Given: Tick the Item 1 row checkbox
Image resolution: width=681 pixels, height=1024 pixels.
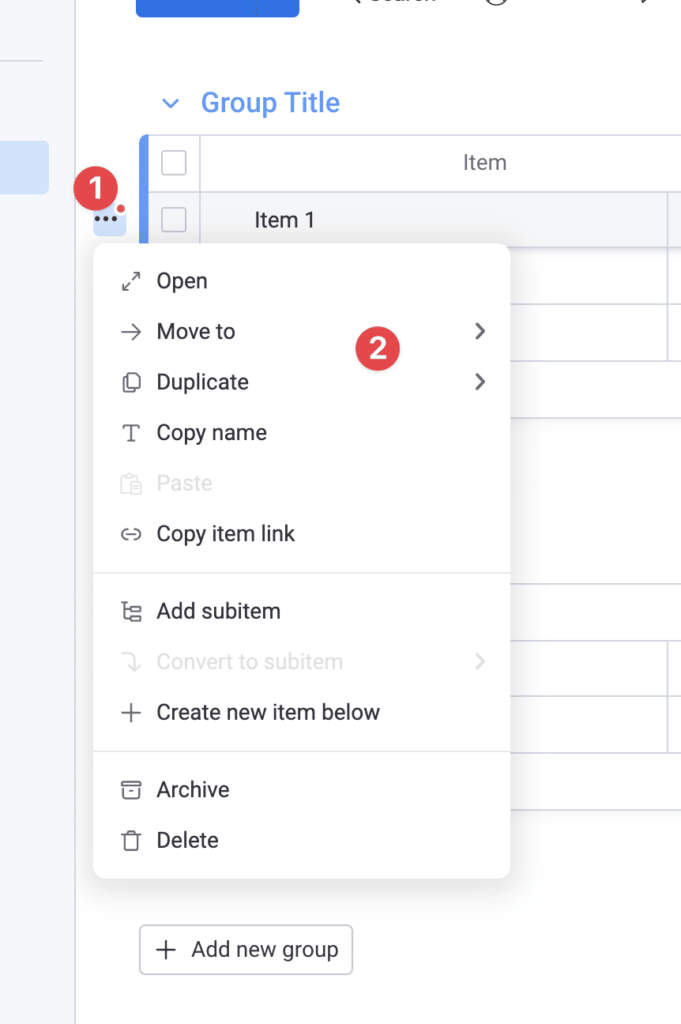Looking at the screenshot, I should pos(174,219).
